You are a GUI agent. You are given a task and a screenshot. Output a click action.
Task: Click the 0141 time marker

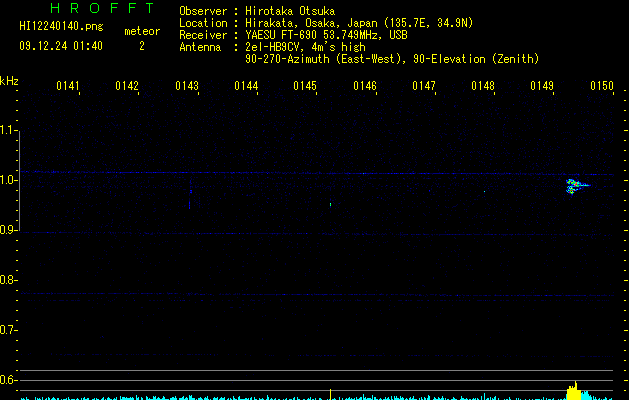pos(67,86)
